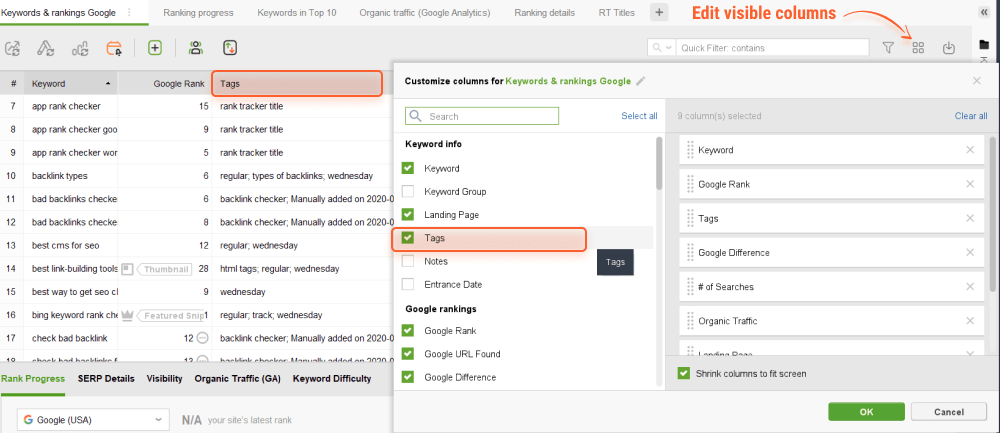The image size is (1000, 433).
Task: Collapse the sidebar with double chevron icon
Action: click(984, 12)
